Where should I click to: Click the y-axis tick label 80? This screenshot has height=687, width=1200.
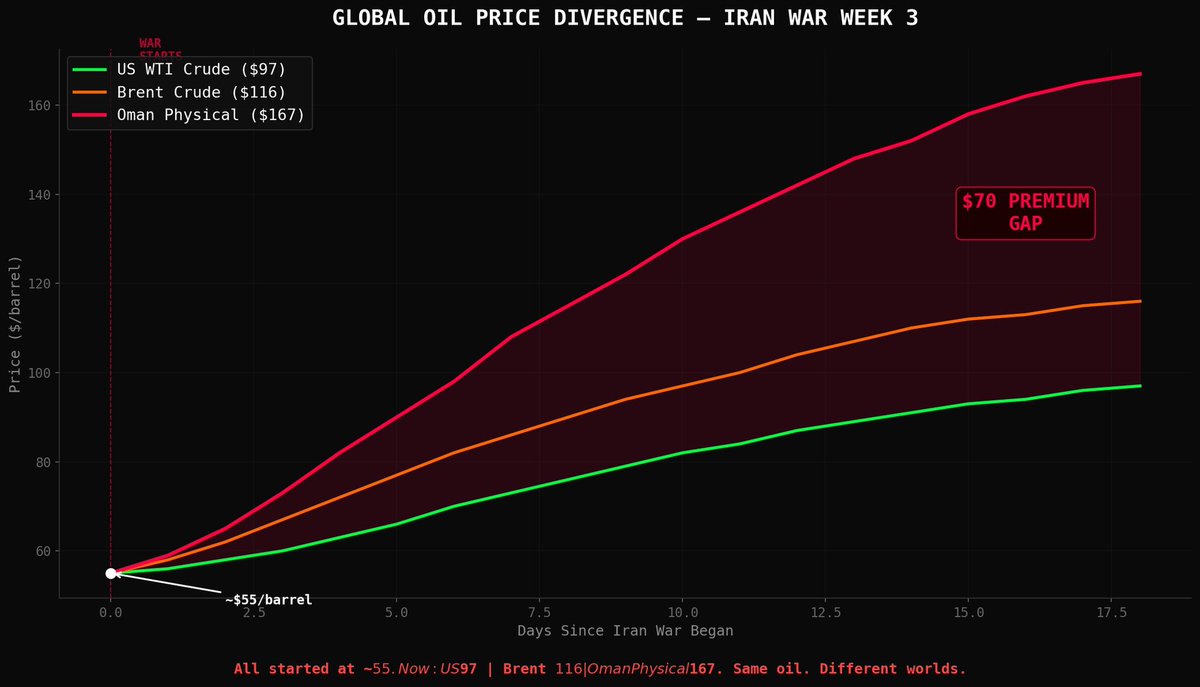coord(41,462)
